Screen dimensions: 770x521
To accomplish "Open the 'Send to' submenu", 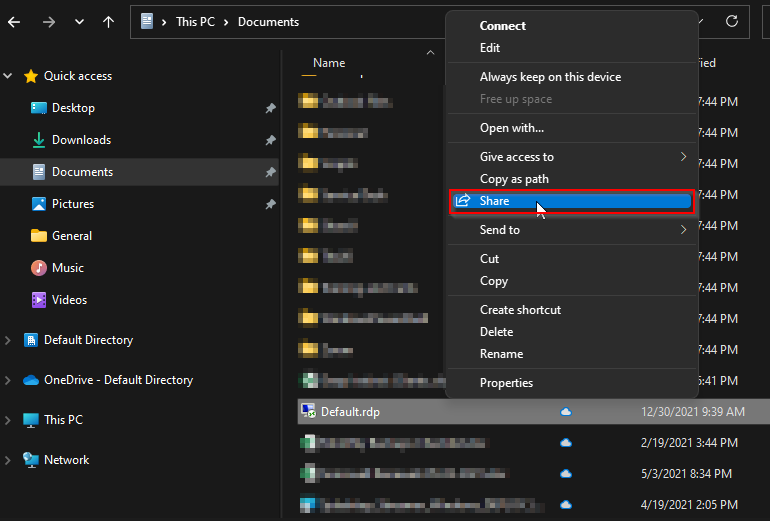I will point(572,229).
